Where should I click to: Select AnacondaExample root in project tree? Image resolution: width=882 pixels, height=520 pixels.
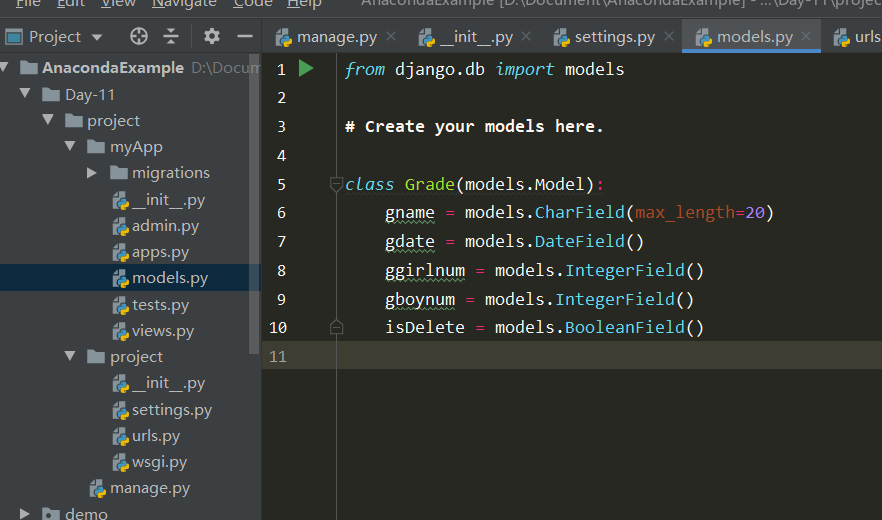point(112,68)
